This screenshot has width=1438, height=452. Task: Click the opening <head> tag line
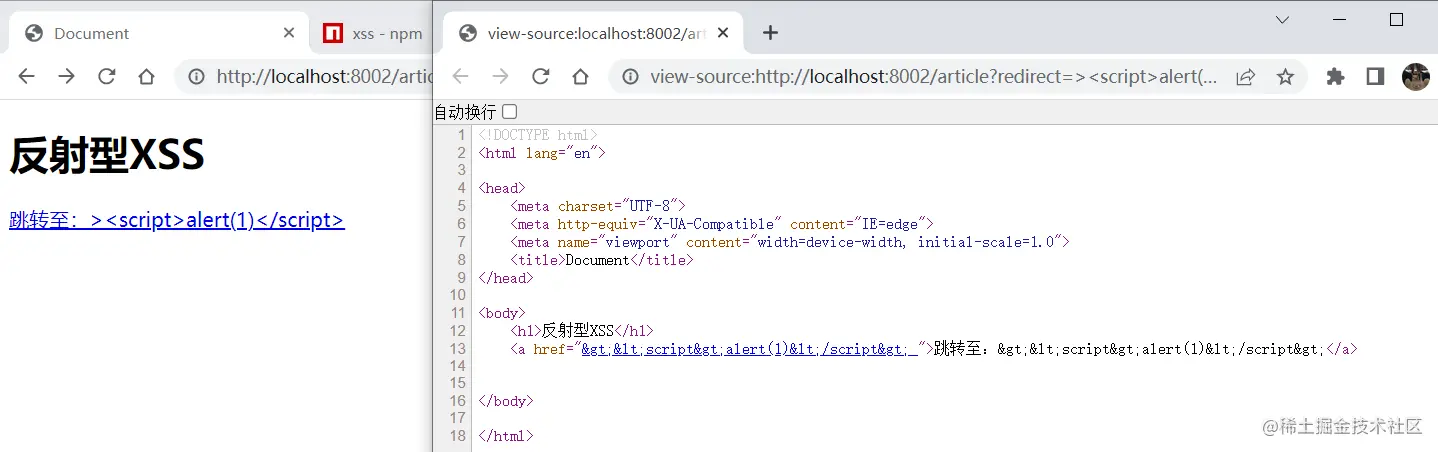tap(502, 188)
